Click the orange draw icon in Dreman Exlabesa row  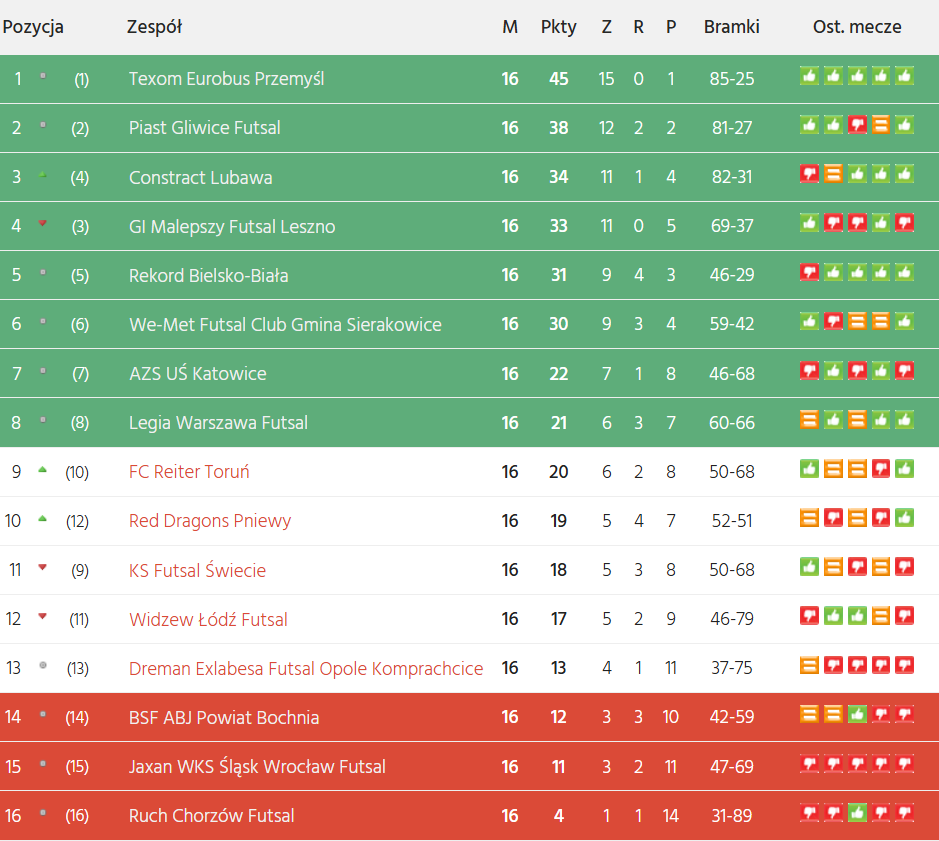click(809, 665)
